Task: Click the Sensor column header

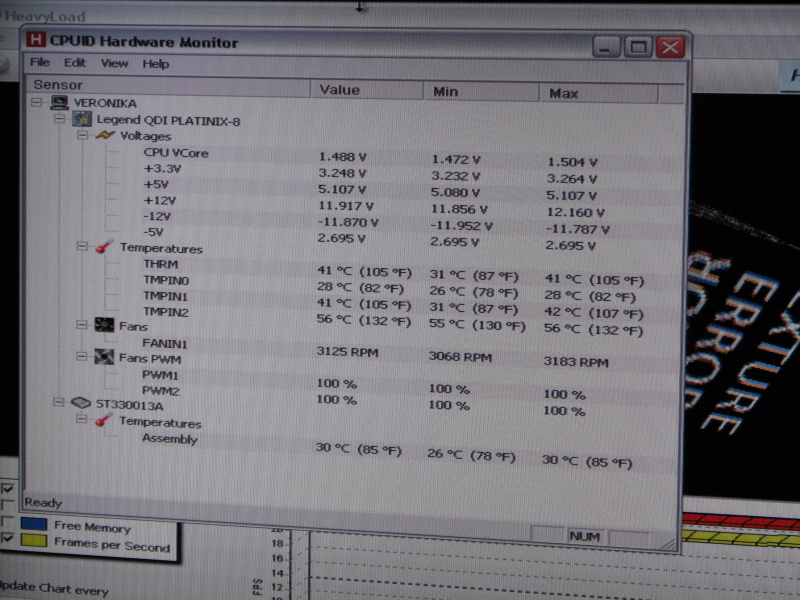Action: click(168, 86)
